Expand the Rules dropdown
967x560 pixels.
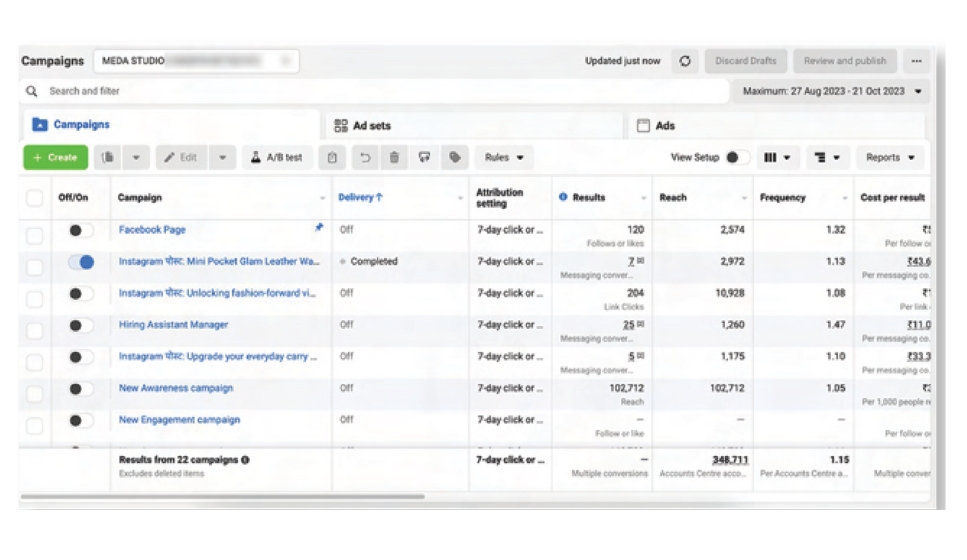504,158
